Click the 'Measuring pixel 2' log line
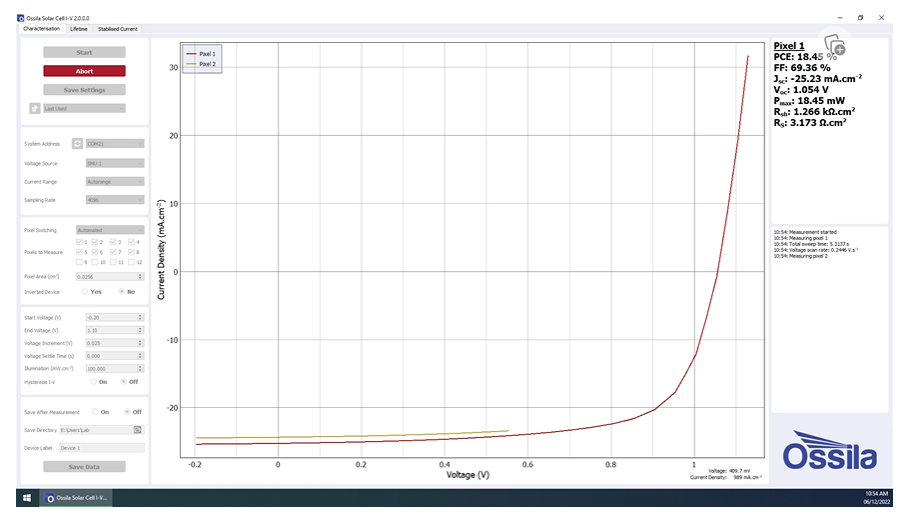 click(x=800, y=256)
